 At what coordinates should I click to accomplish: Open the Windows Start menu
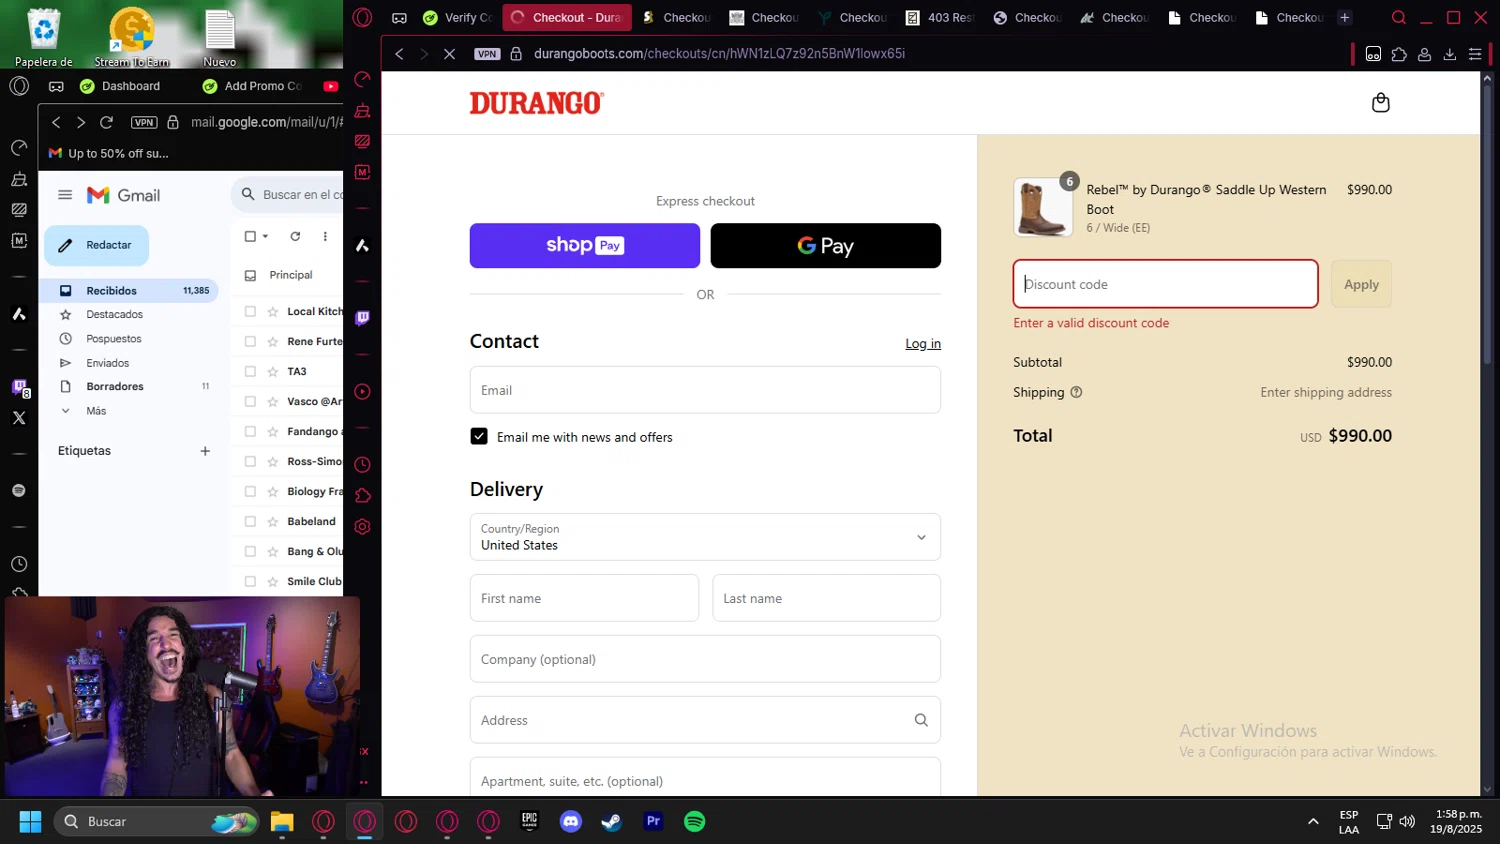[30, 821]
